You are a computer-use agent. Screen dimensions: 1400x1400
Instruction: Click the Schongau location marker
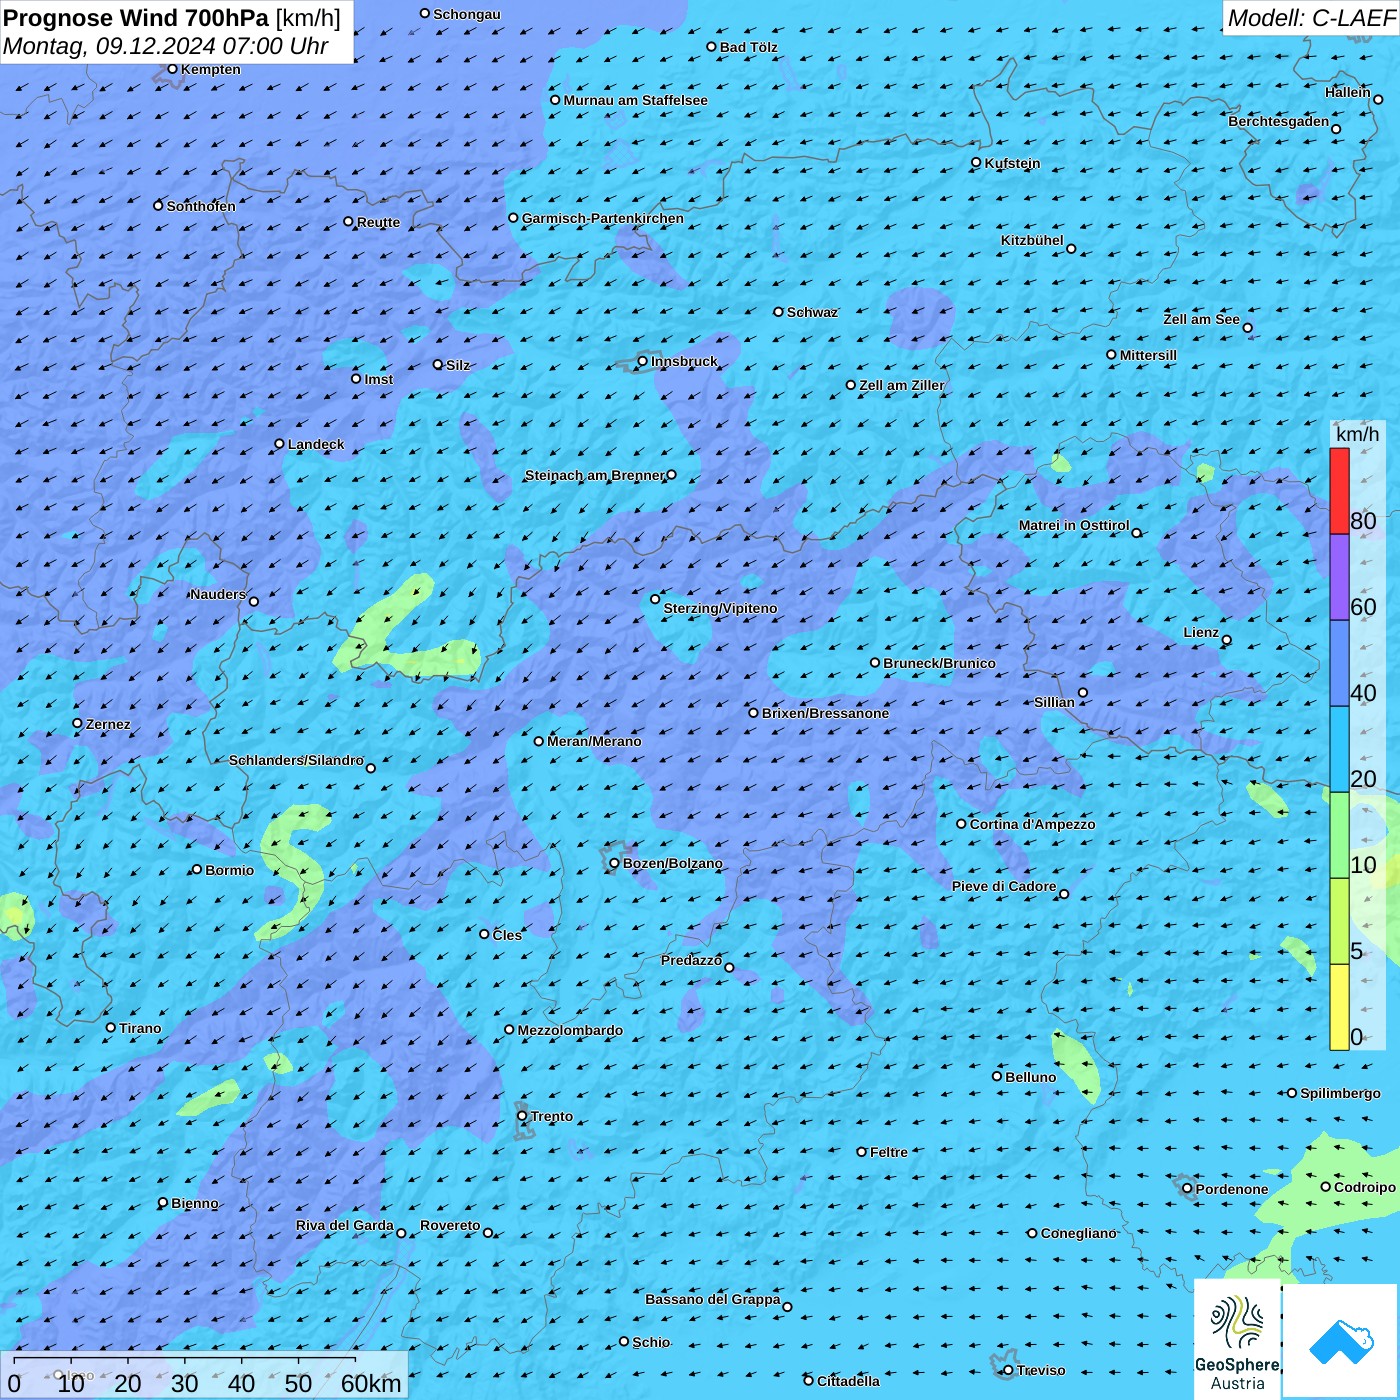425,13
